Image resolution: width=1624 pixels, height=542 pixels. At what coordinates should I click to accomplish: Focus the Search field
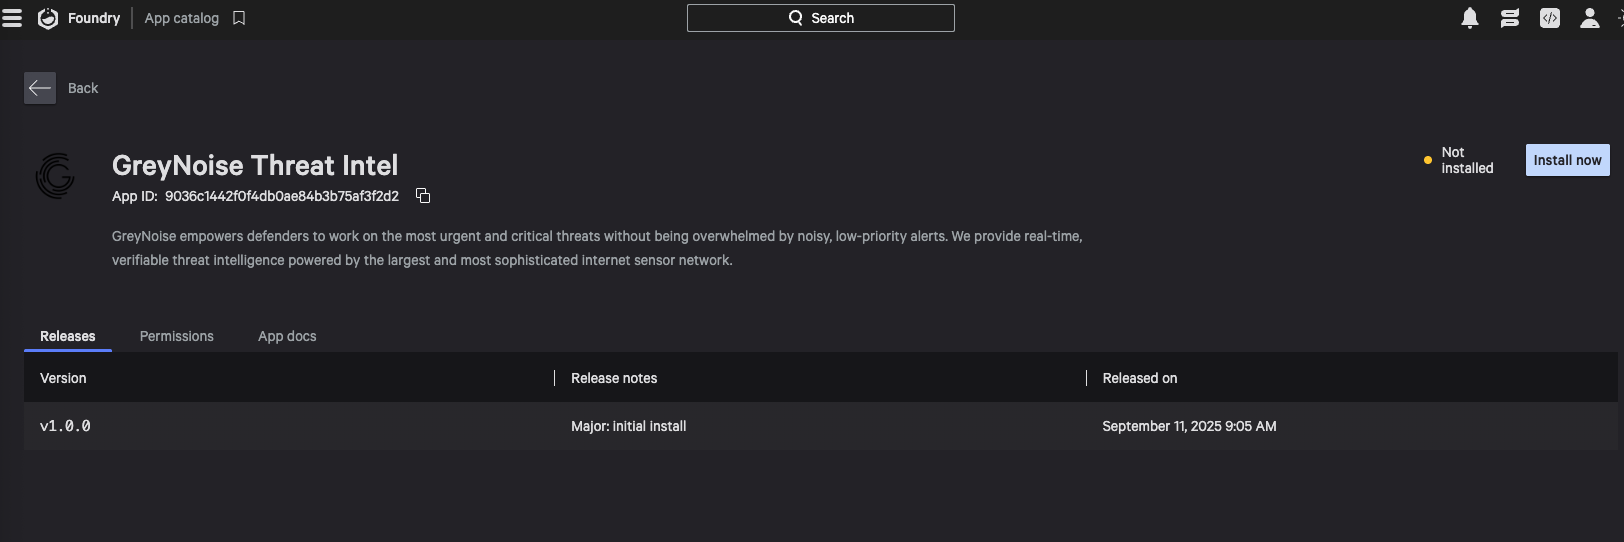coord(821,18)
